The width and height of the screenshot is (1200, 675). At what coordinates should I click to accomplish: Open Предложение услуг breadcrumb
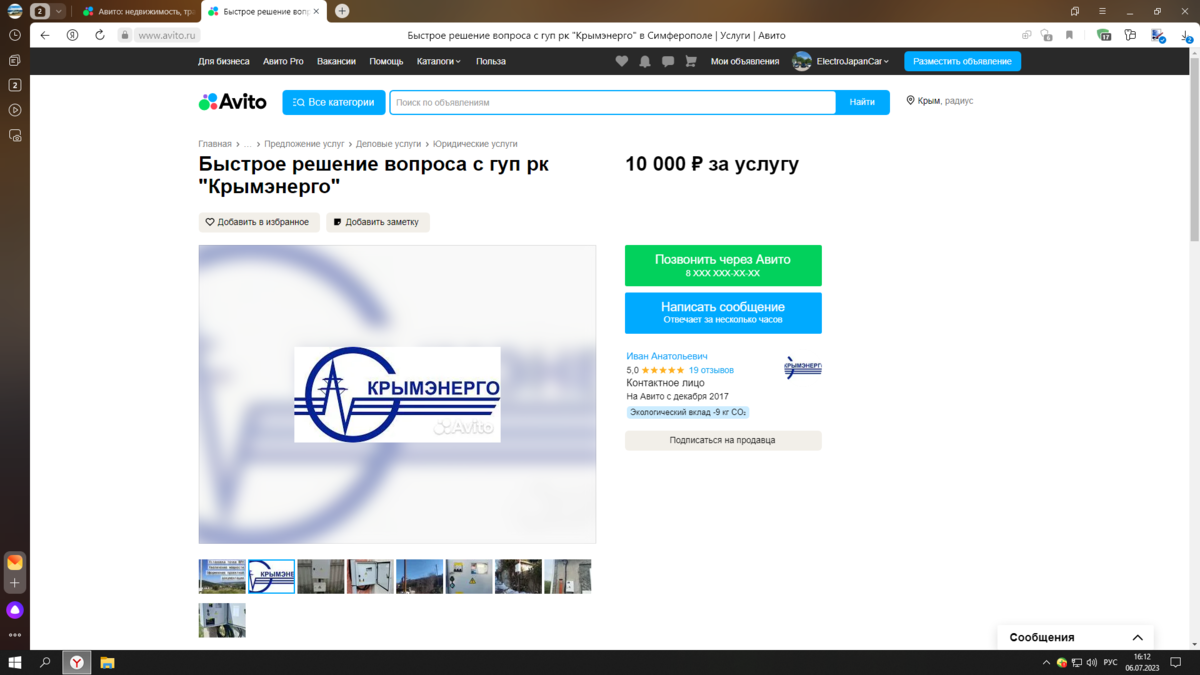pyautogui.click(x=304, y=144)
